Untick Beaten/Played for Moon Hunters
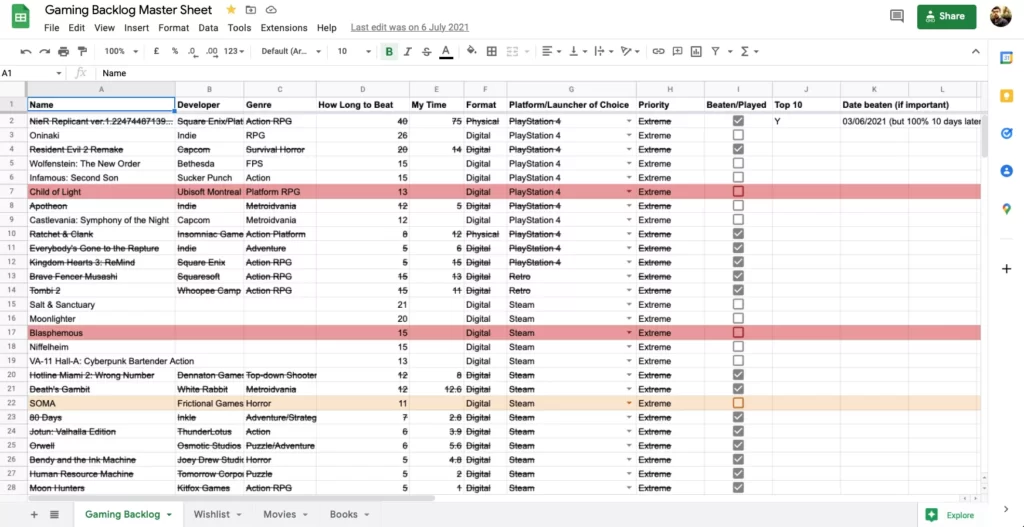Image resolution: width=1024 pixels, height=527 pixels. coord(738,488)
